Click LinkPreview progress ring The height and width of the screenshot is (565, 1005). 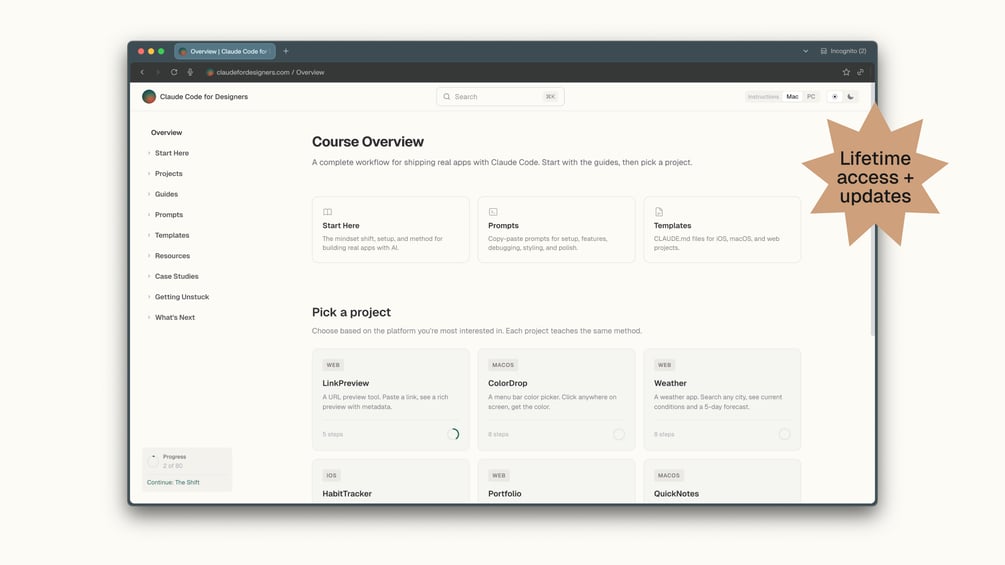pyautogui.click(x=453, y=434)
